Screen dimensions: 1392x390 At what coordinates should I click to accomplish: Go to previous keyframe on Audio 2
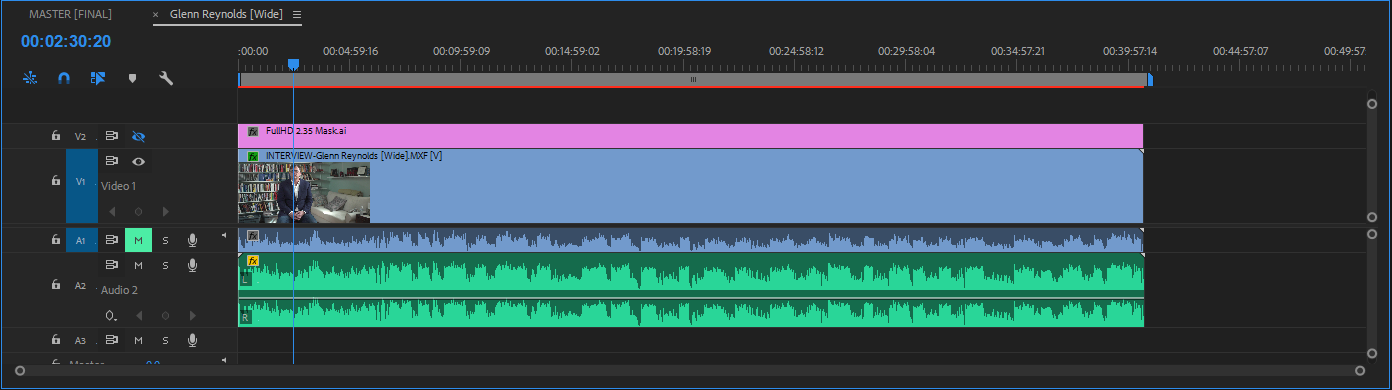pyautogui.click(x=139, y=315)
